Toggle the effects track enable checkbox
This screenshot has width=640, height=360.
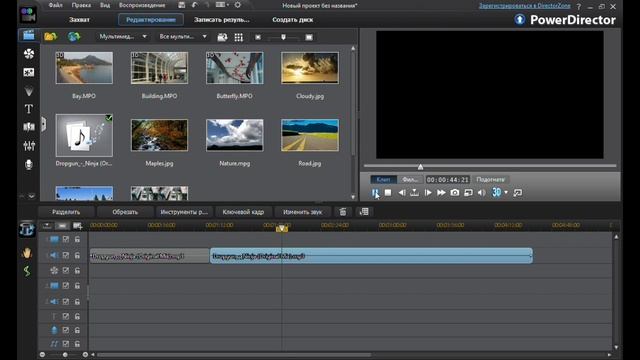pos(66,270)
